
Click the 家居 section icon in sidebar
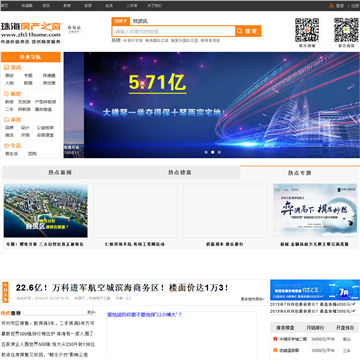6,119
